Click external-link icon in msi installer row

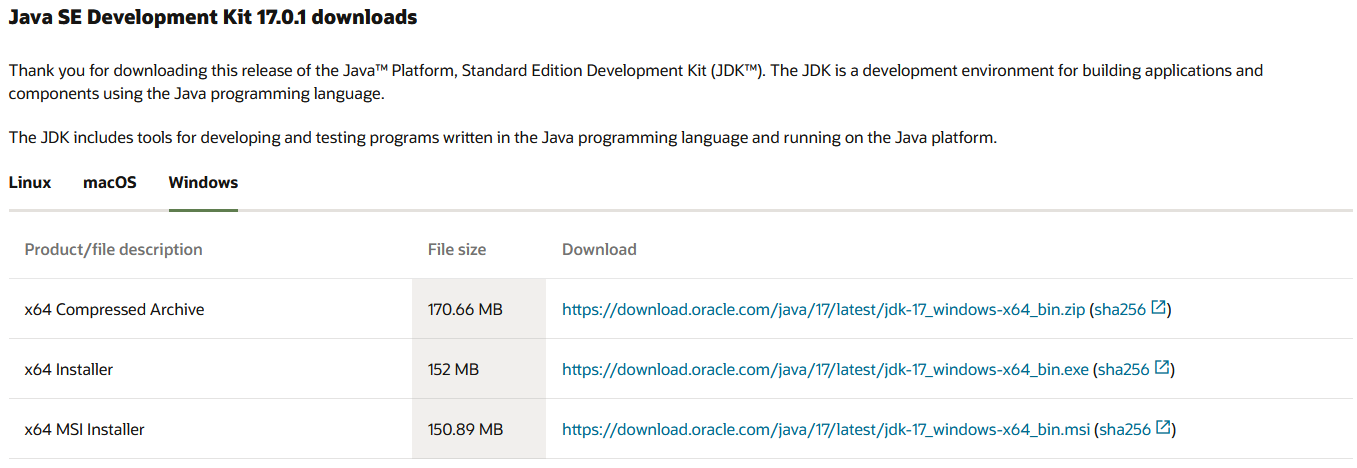click(x=1163, y=428)
